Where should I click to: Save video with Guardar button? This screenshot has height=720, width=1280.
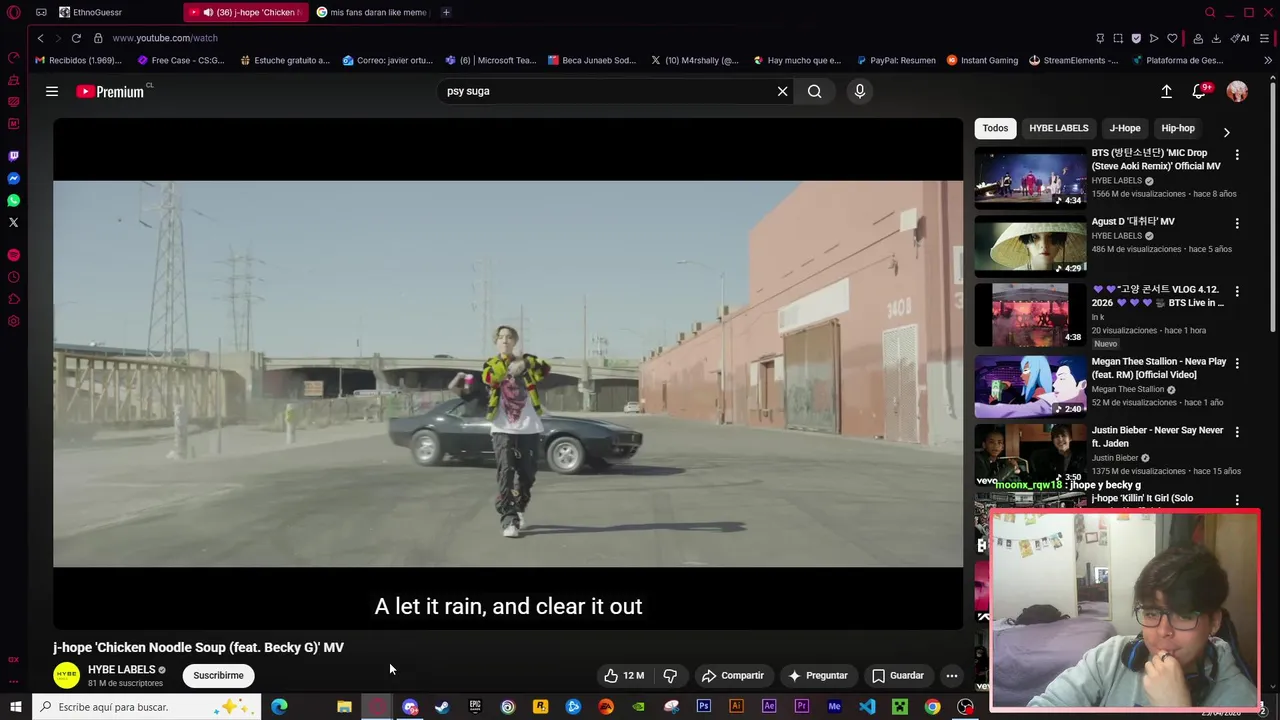tap(898, 675)
